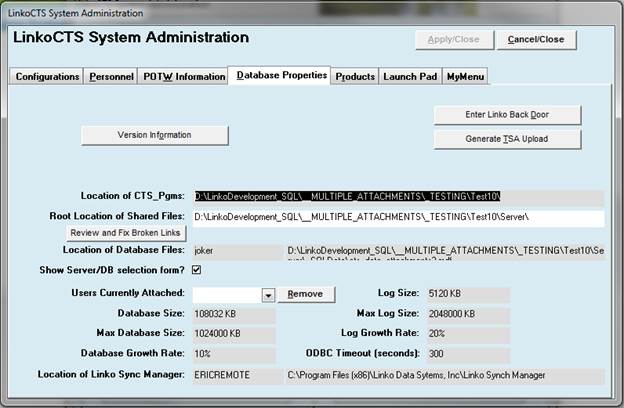Click the Remove button
This screenshot has height=408, width=624.
pos(306,294)
